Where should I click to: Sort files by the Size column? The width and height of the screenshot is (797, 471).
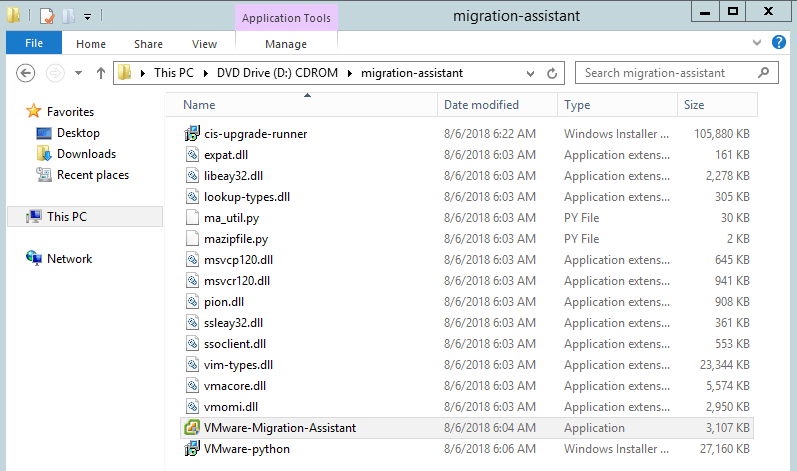pyautogui.click(x=693, y=105)
